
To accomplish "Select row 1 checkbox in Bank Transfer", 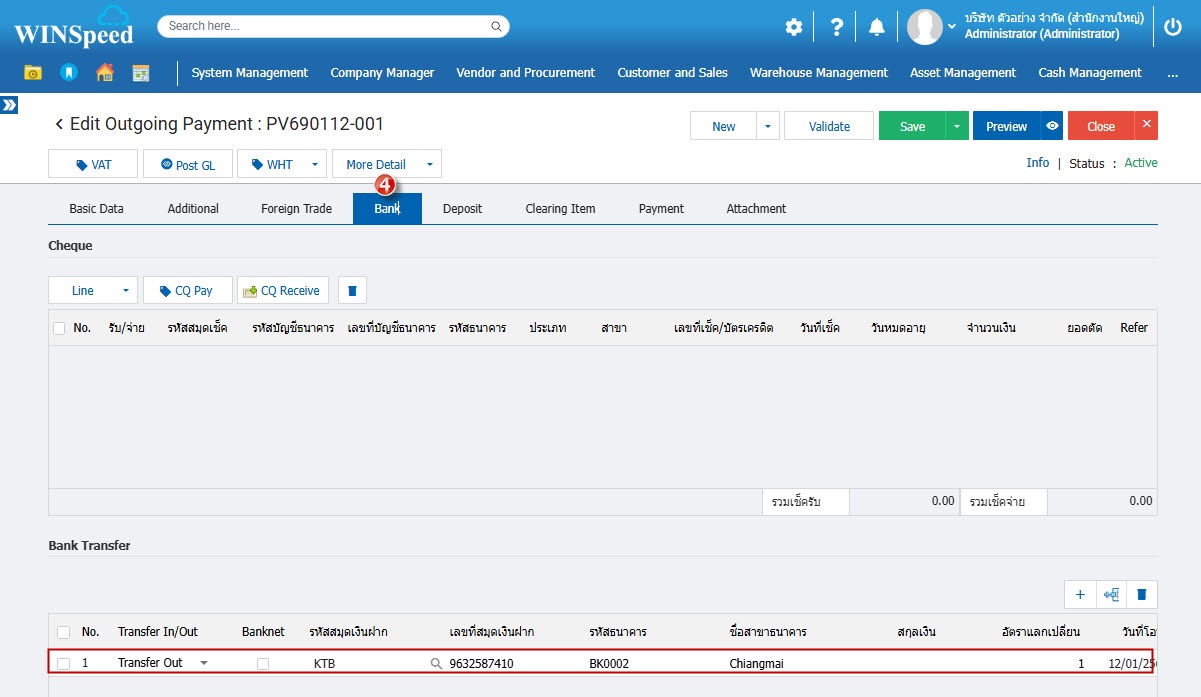I will point(64,663).
